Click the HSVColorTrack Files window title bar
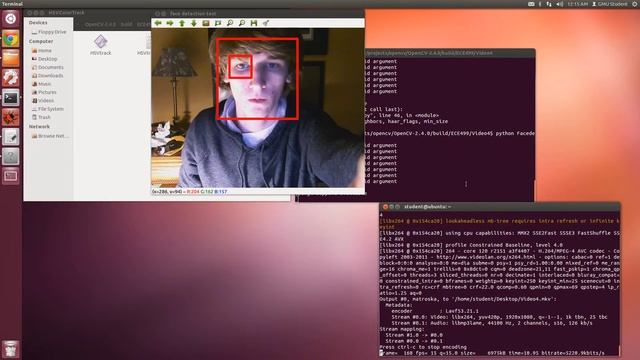This screenshot has height=360, width=640. (x=88, y=13)
